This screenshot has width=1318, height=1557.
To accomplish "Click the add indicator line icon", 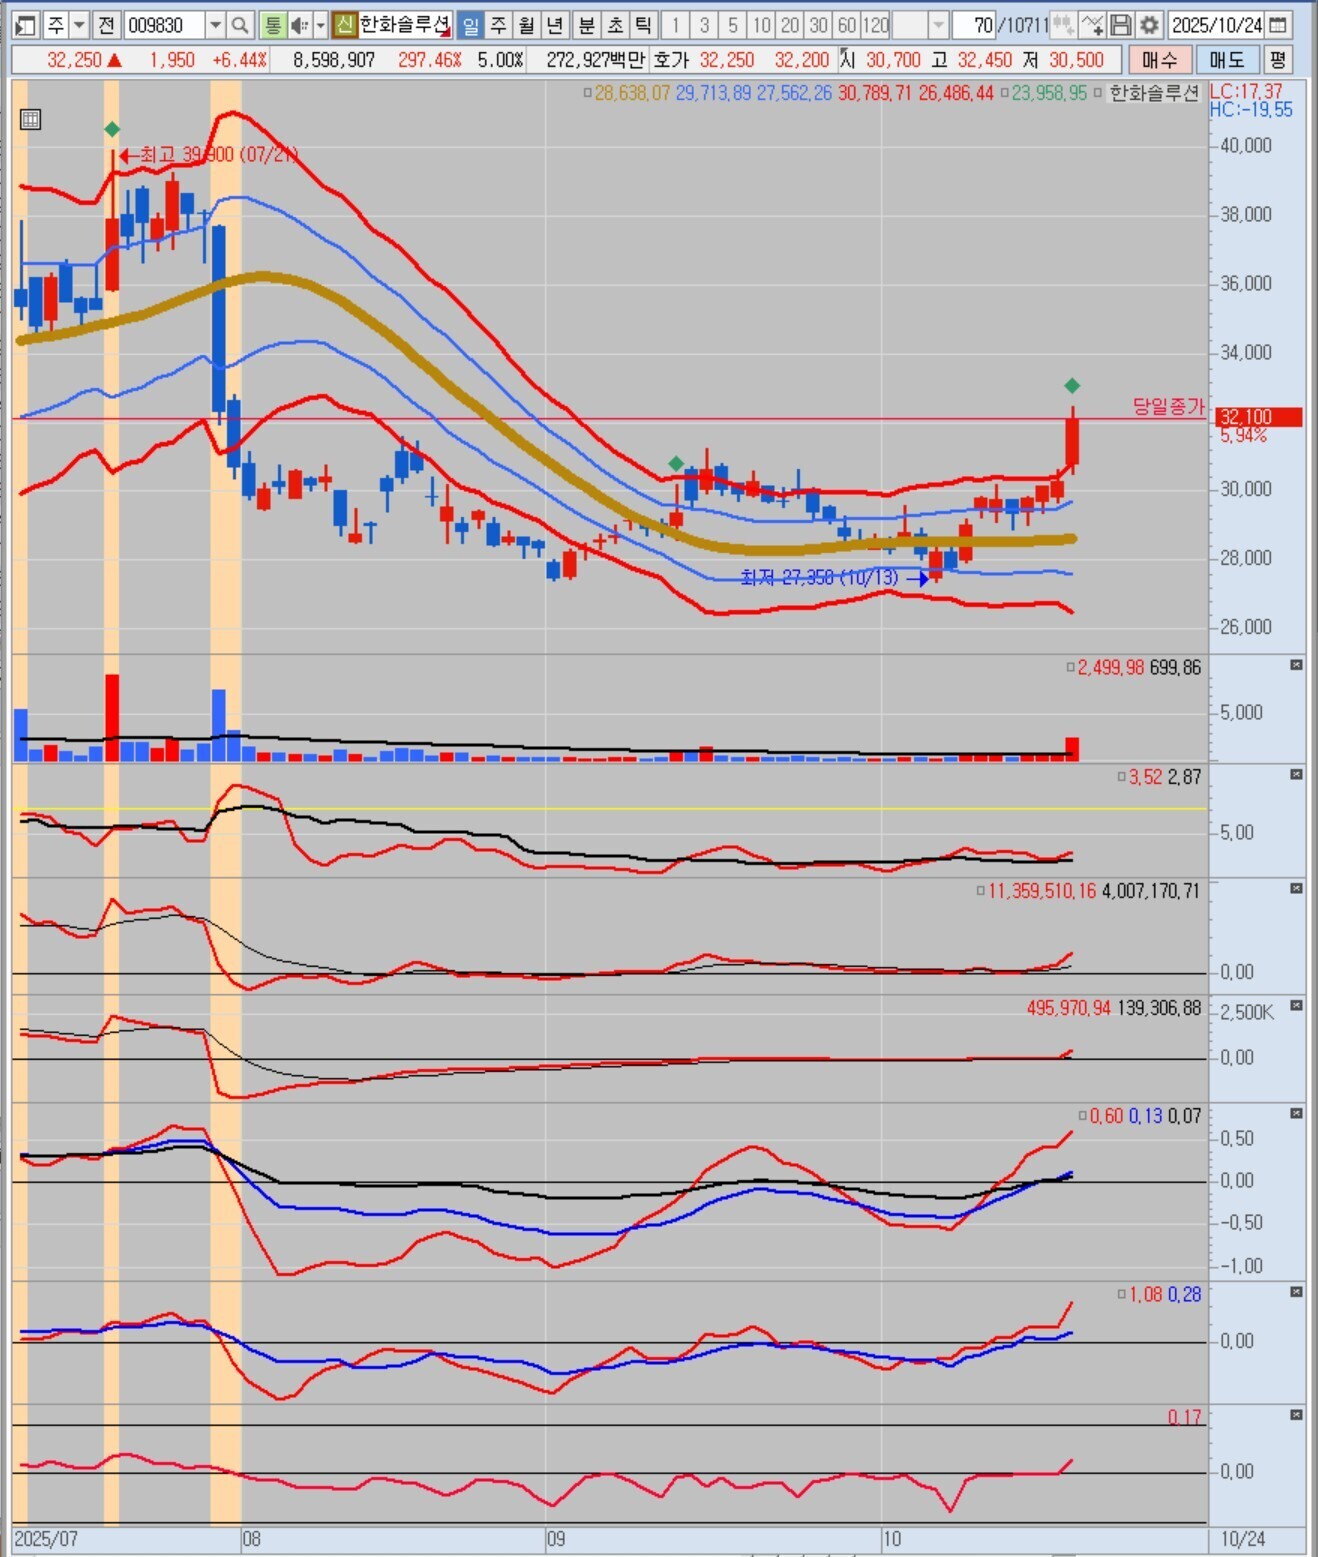I will tap(1093, 25).
